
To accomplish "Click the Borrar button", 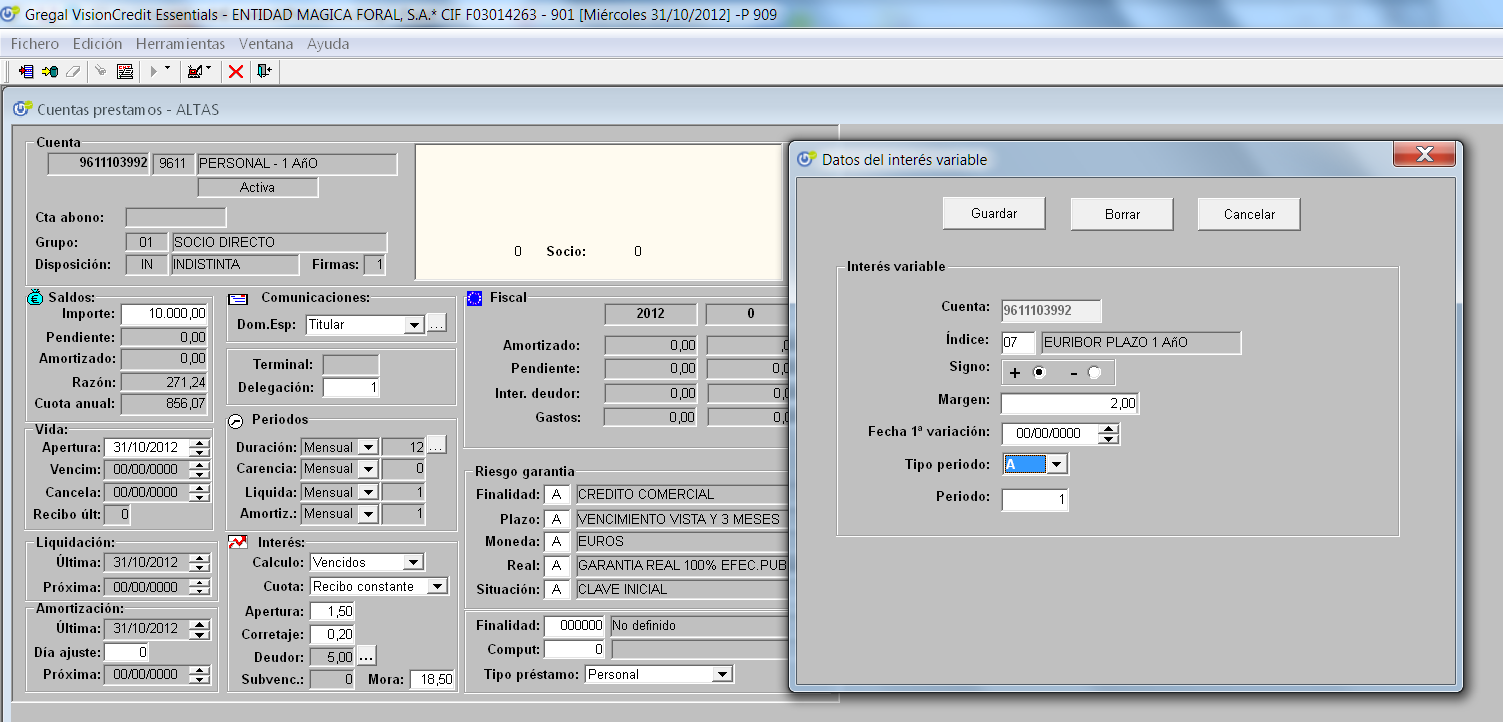I will coord(1122,214).
